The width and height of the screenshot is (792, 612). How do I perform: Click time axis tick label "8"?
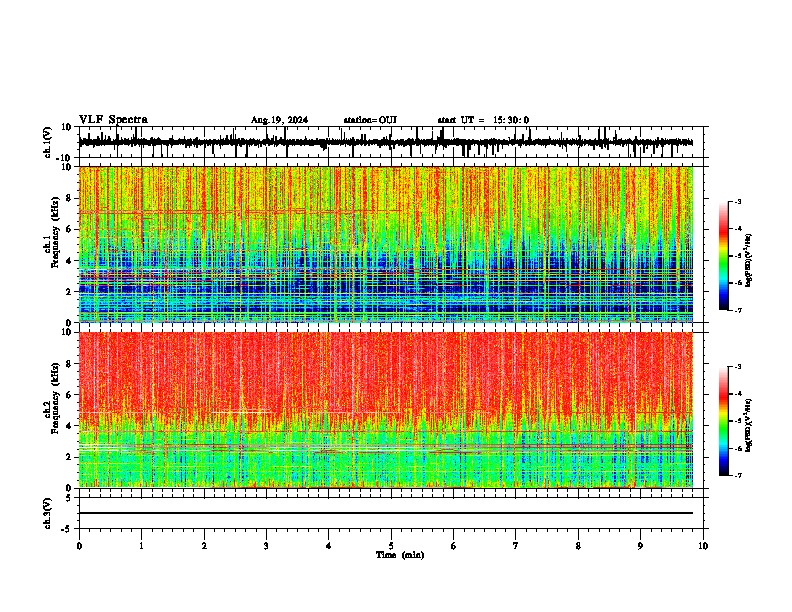(x=578, y=546)
